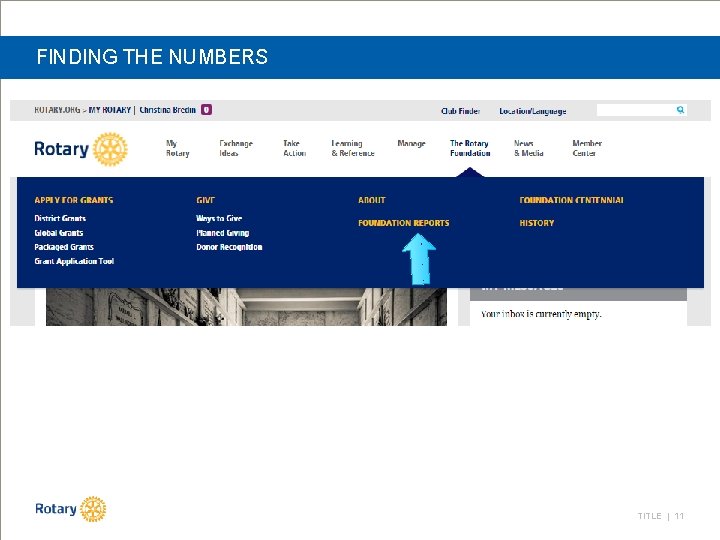The height and width of the screenshot is (540, 720).
Task: Click the About heading link
Action: click(x=372, y=200)
